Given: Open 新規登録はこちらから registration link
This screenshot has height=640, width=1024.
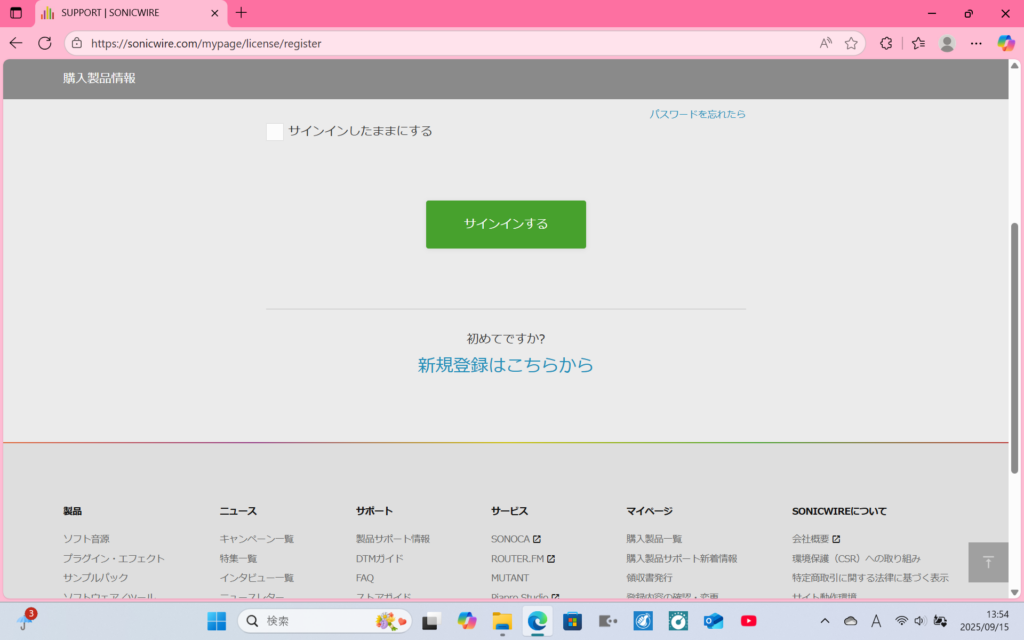Looking at the screenshot, I should (506, 365).
